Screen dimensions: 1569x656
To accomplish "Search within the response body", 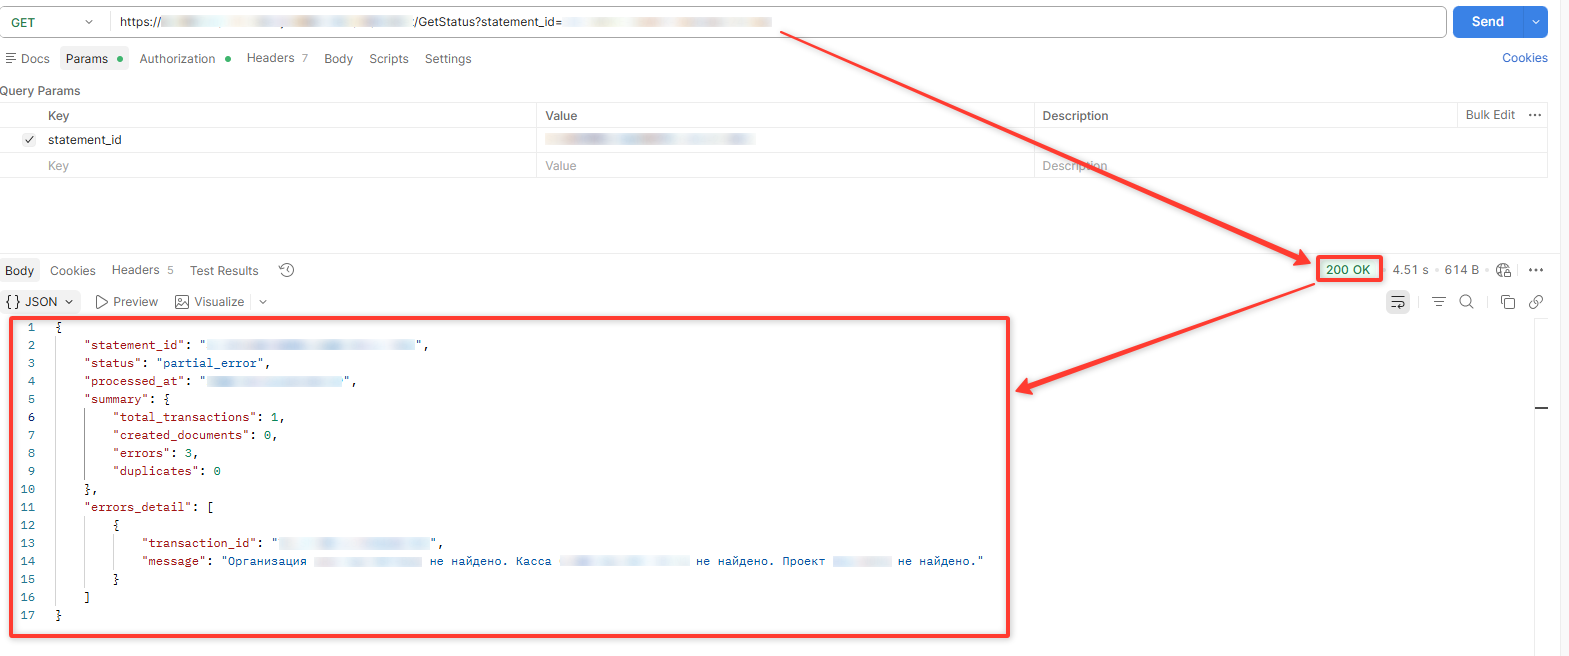I will point(1467,302).
